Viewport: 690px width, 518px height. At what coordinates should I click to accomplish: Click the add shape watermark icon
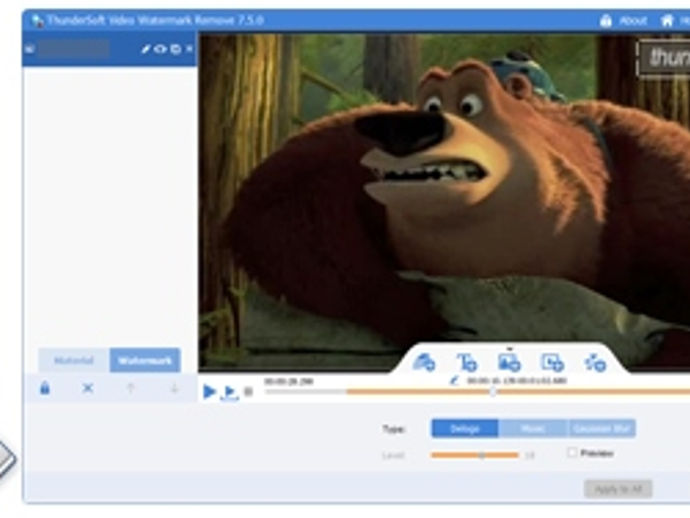(595, 363)
